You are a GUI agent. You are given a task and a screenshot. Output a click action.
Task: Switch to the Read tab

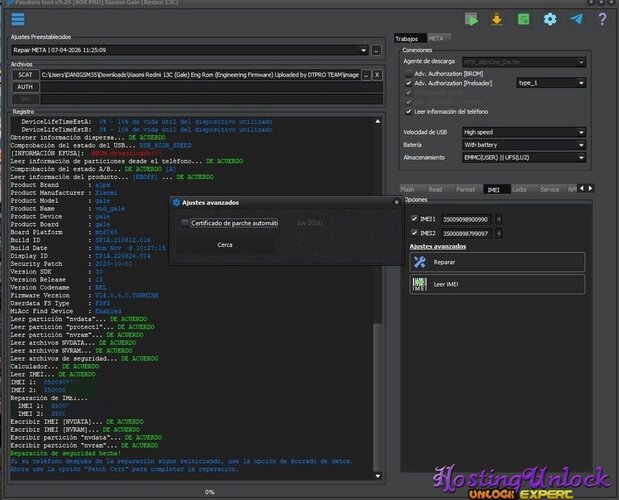pyautogui.click(x=436, y=189)
